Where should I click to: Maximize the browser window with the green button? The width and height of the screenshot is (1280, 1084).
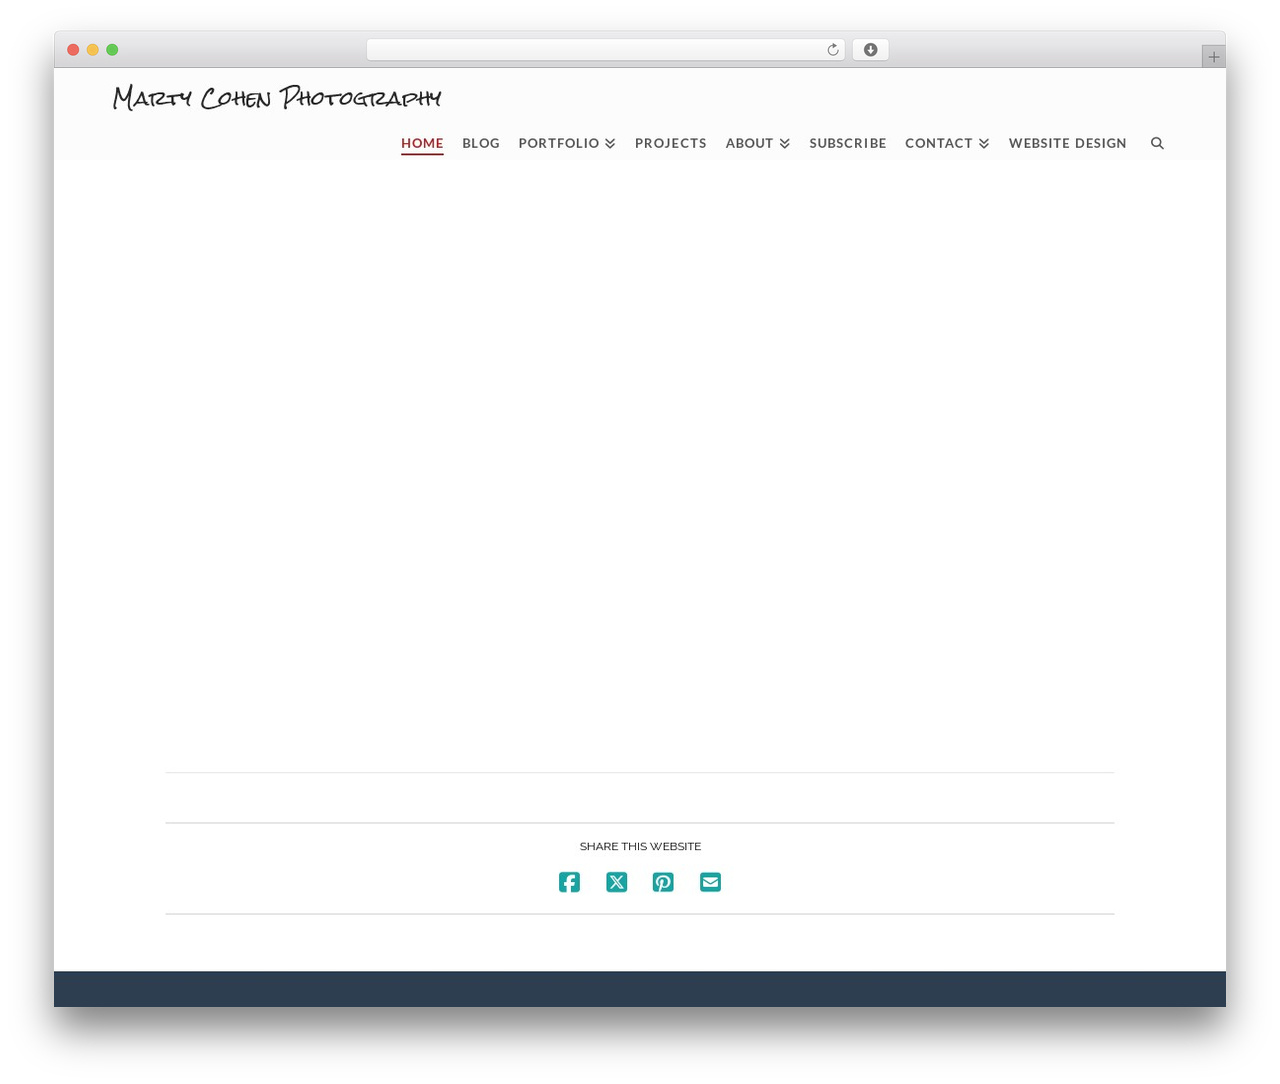(112, 50)
